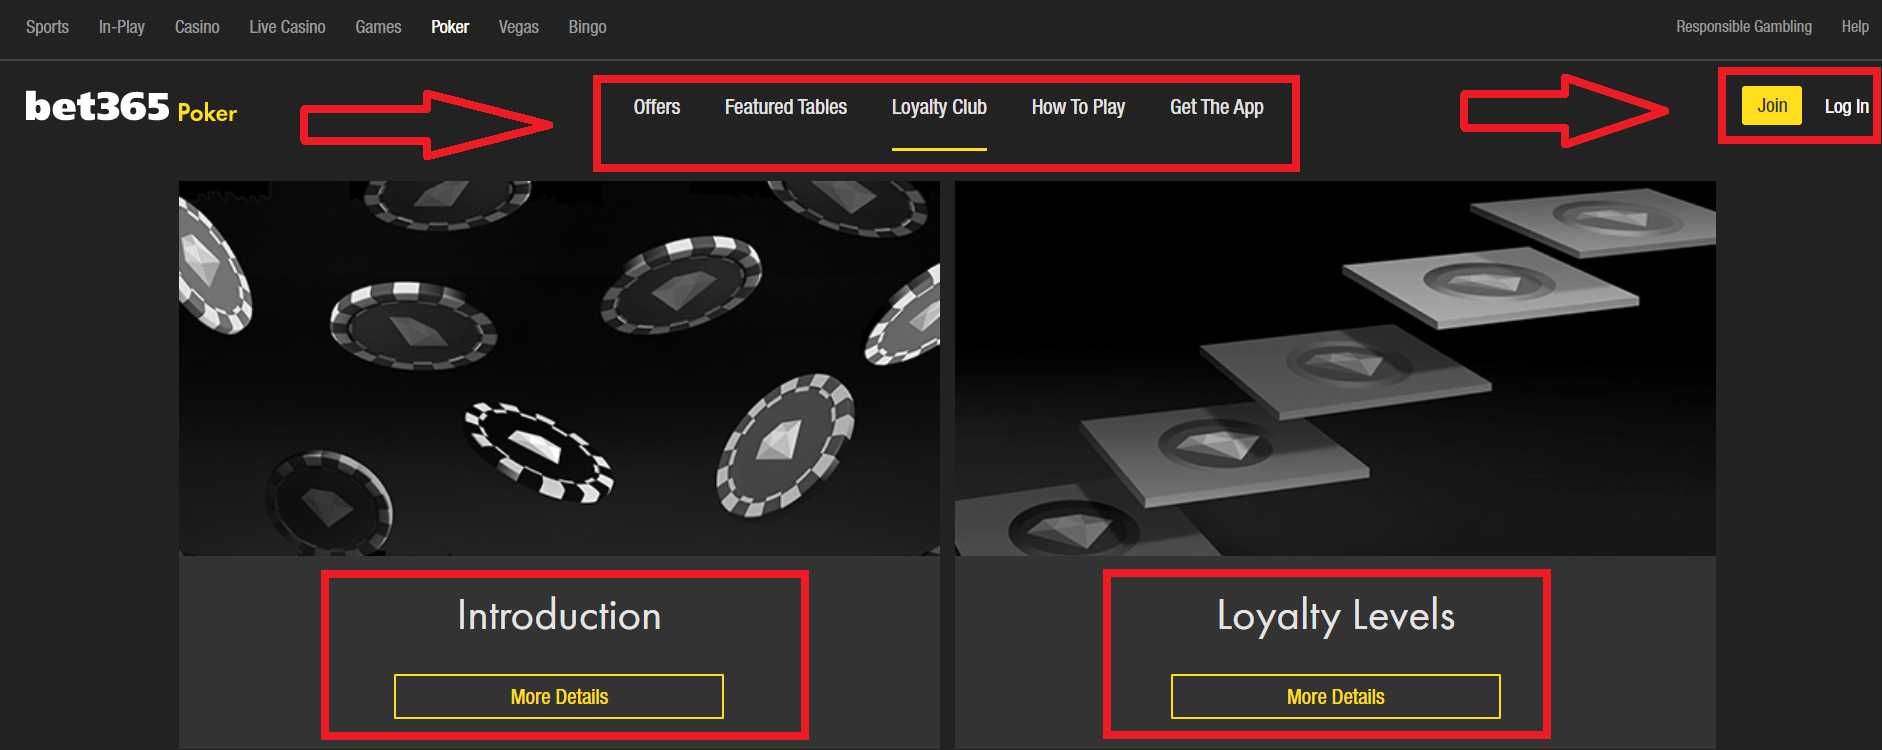Open the Help link
The height and width of the screenshot is (750, 1882).
(1855, 27)
